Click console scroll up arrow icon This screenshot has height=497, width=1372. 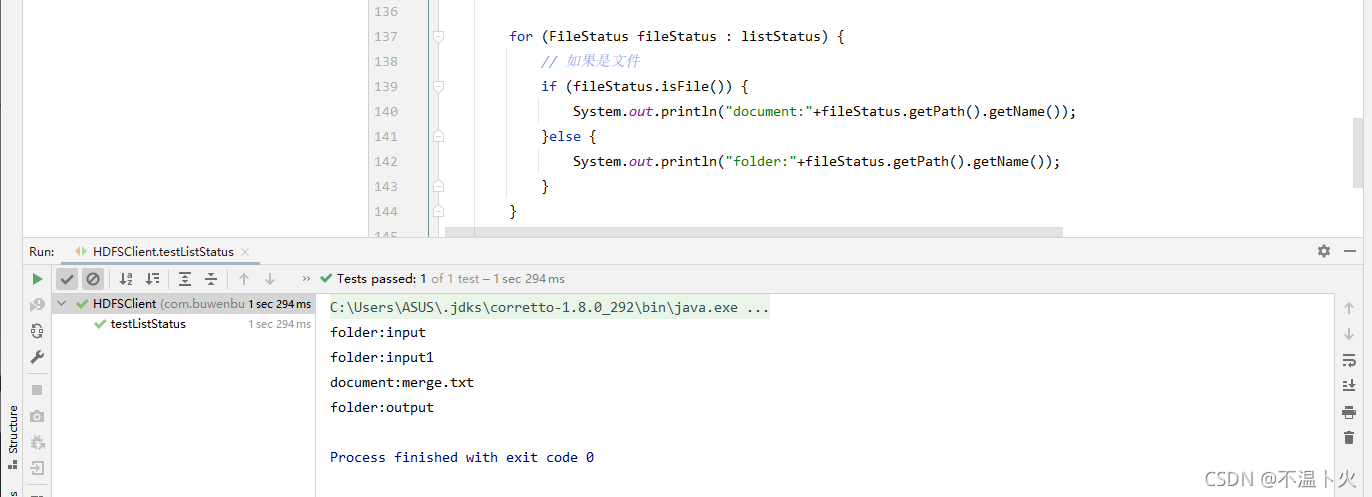1349,309
